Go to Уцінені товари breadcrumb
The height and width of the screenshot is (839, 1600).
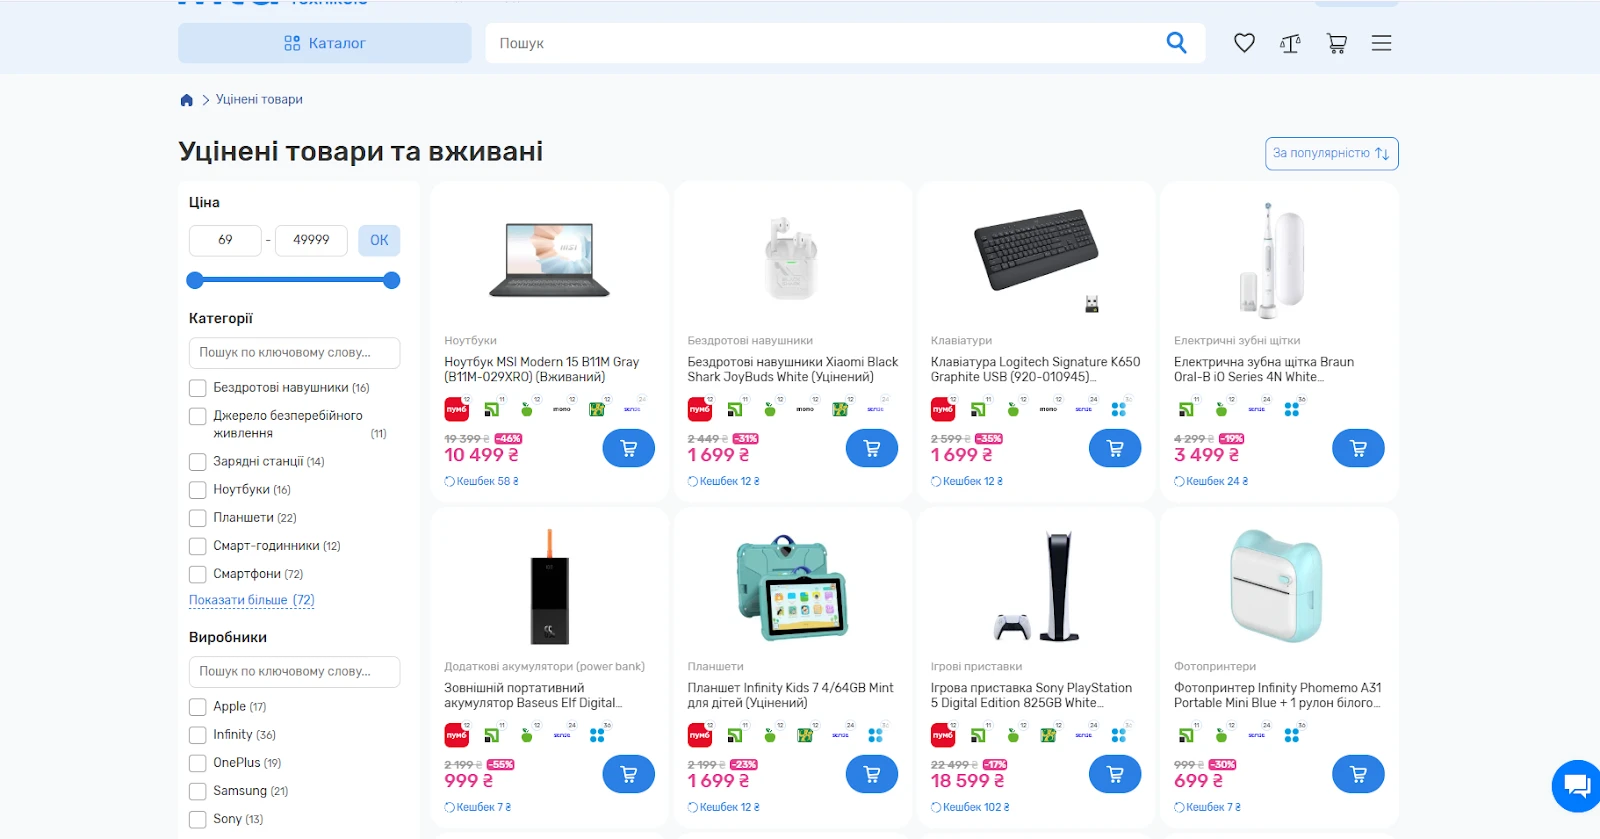click(x=259, y=99)
